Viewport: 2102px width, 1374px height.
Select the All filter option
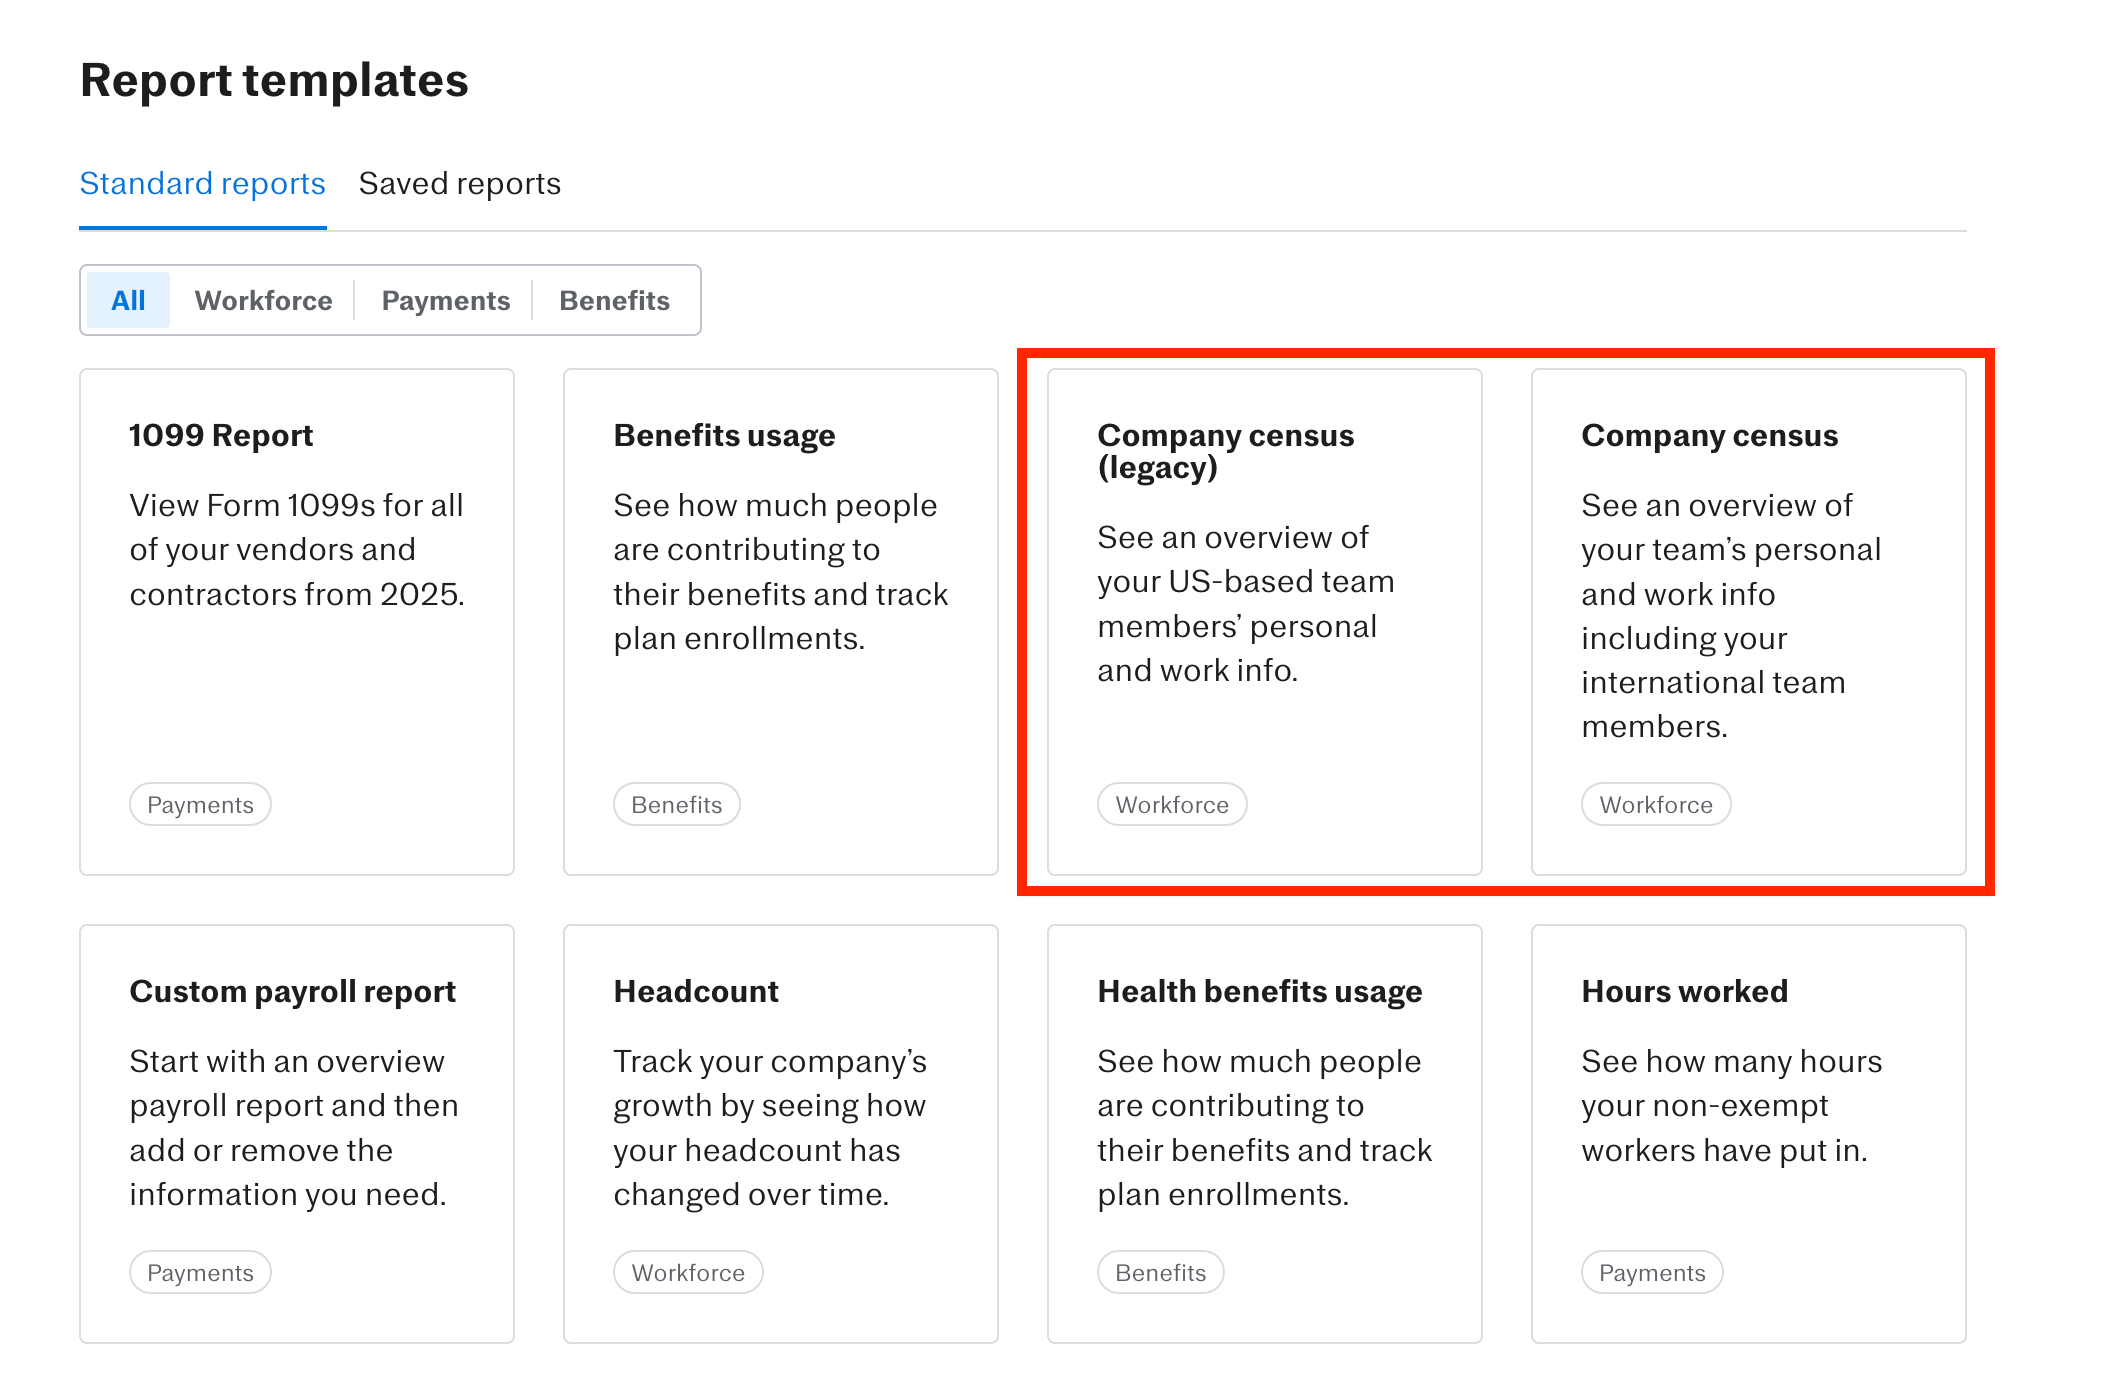[x=128, y=300]
